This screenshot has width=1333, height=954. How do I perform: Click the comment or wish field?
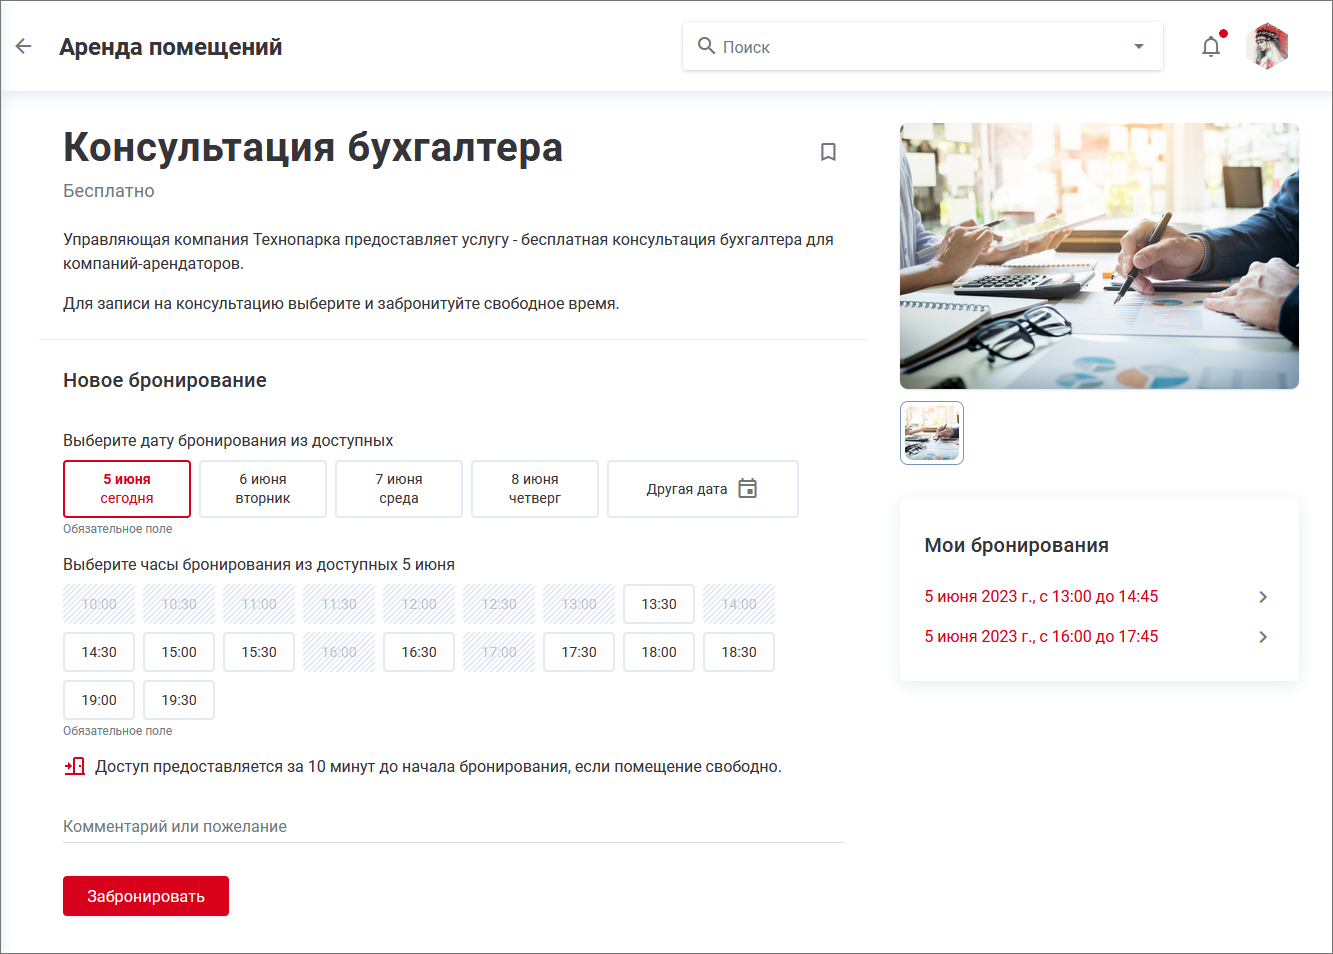click(x=453, y=827)
